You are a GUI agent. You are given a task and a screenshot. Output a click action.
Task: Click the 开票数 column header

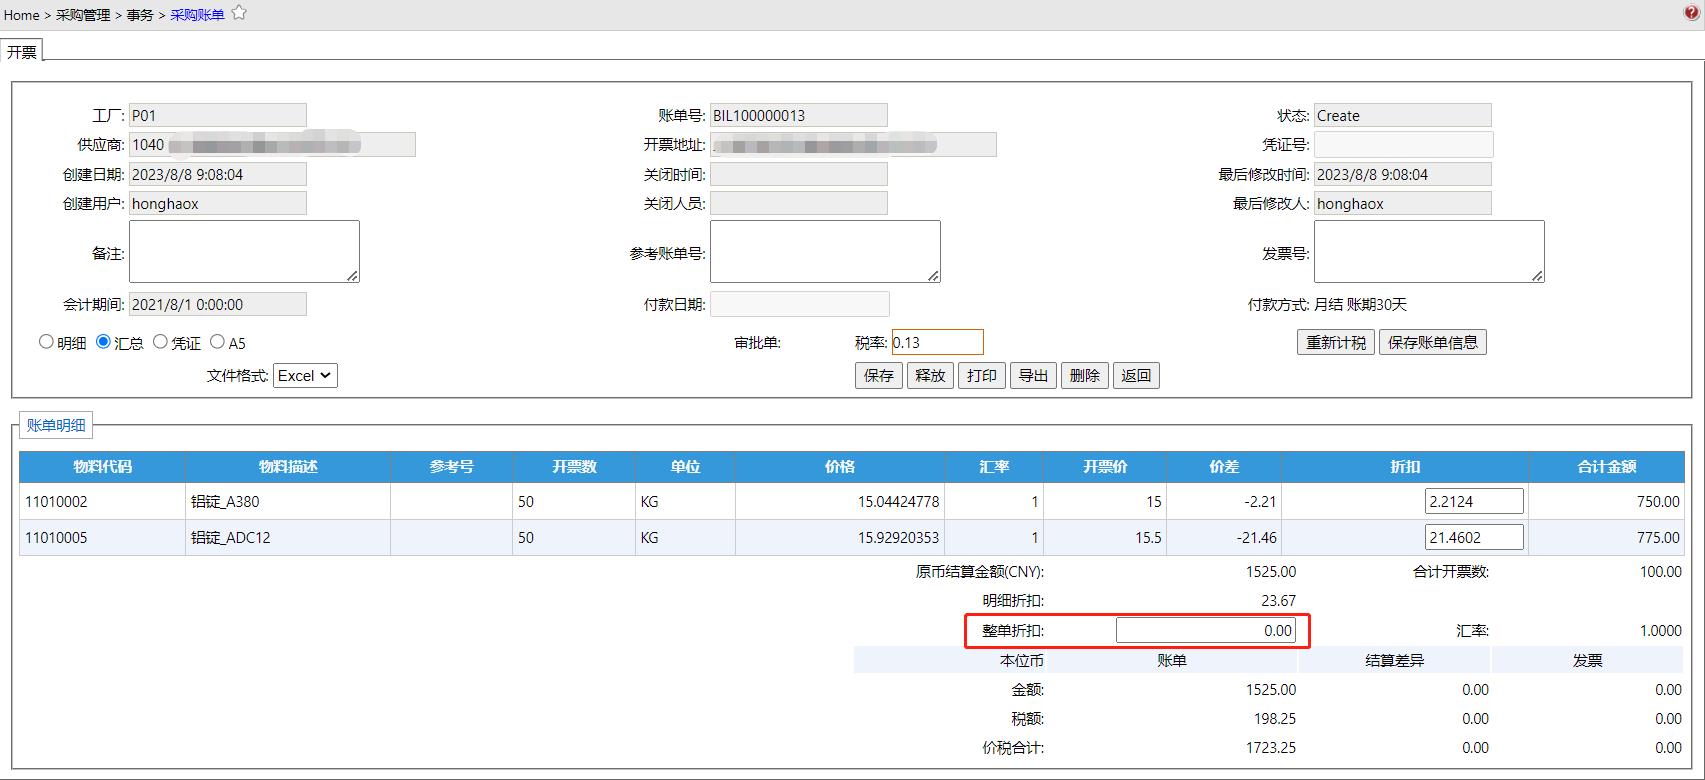(x=574, y=467)
